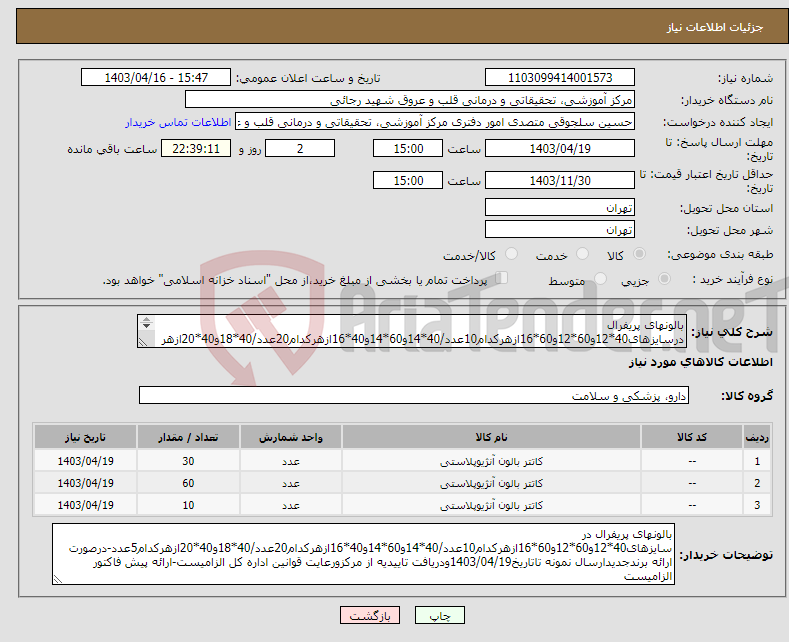This screenshot has width=789, height=642.
Task: Click the goods group field دارو، پزشکی و سلامت
Action: coord(414,395)
